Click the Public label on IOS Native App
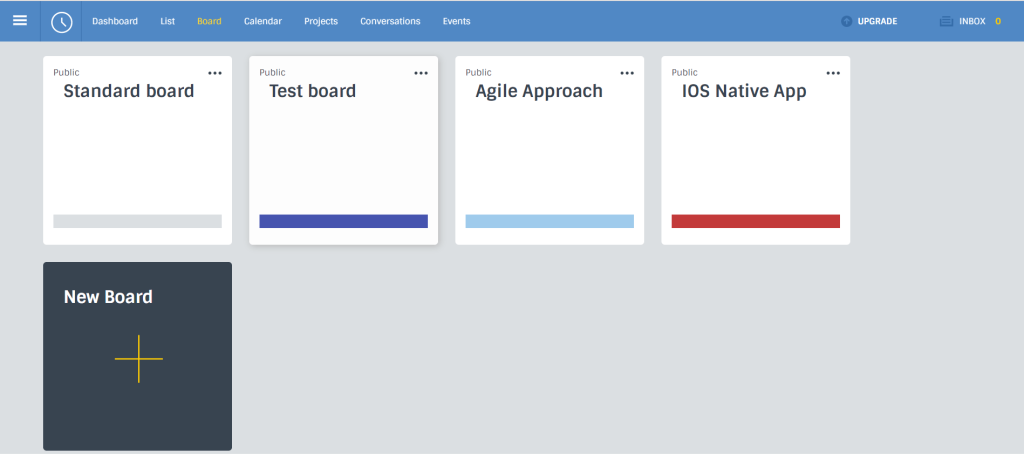This screenshot has width=1024, height=455. point(684,72)
